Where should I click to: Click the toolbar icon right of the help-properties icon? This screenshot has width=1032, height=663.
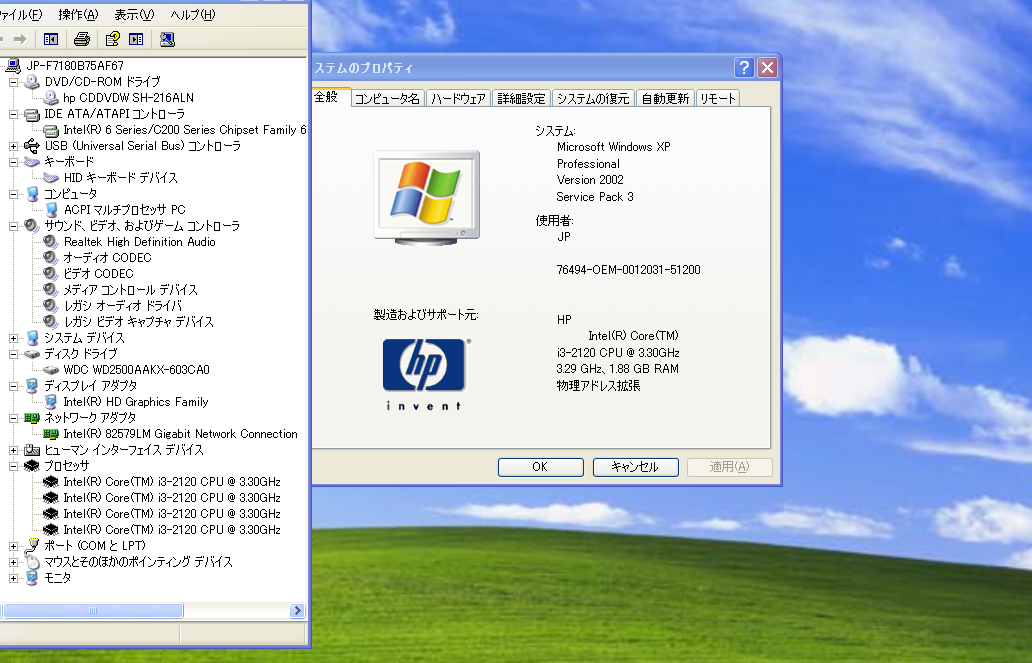pyautogui.click(x=136, y=40)
